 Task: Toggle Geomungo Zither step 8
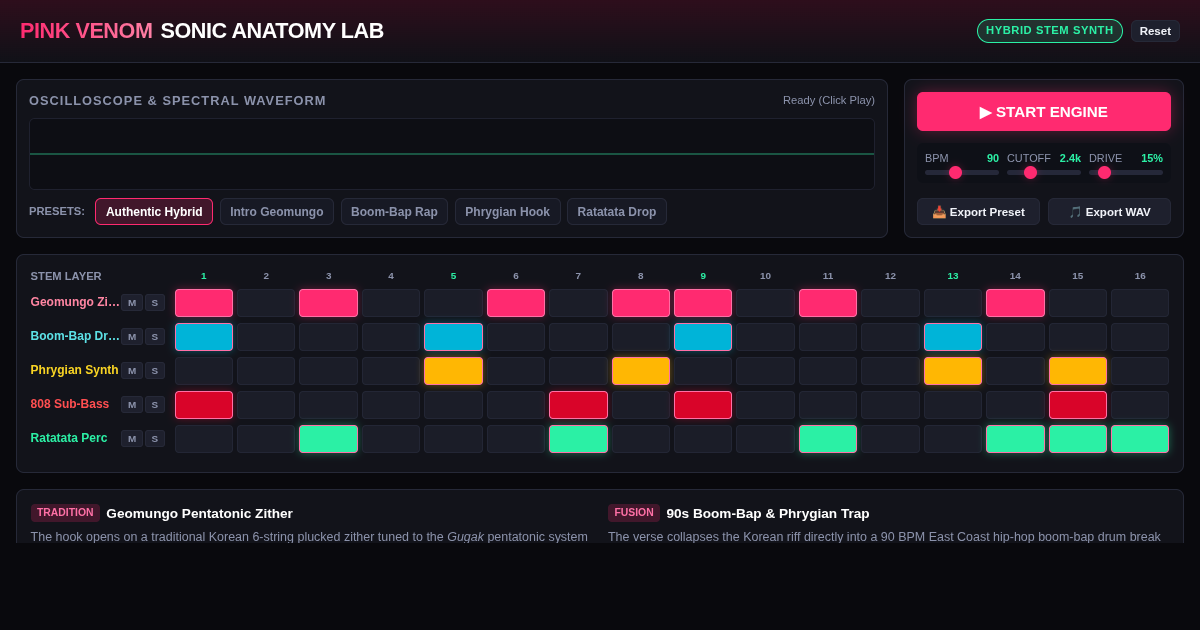tap(641, 303)
